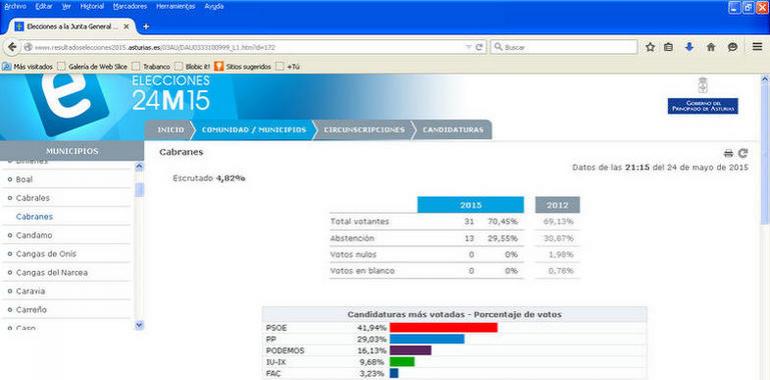Refresh the Cabranes election data
The width and height of the screenshot is (770, 380).
[743, 153]
